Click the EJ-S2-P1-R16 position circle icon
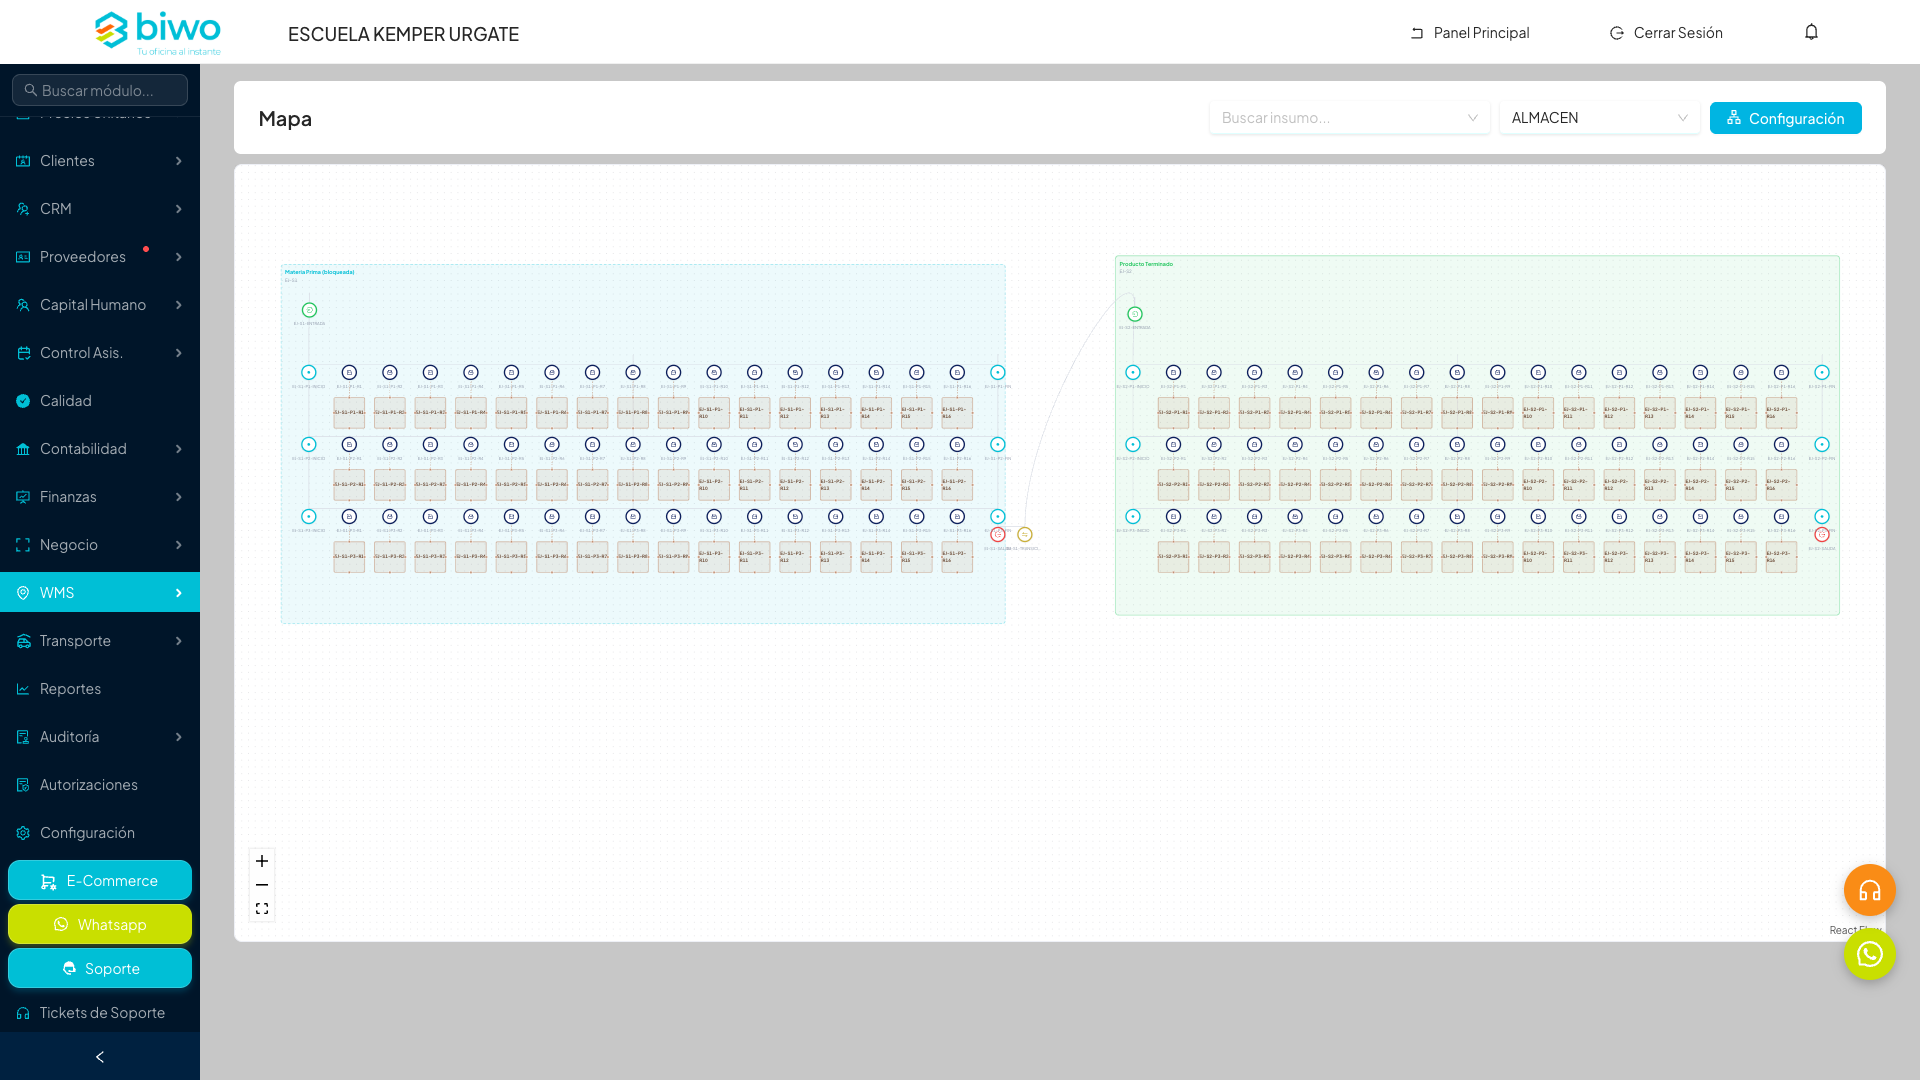Image resolution: width=1920 pixels, height=1080 pixels. pos(1782,372)
